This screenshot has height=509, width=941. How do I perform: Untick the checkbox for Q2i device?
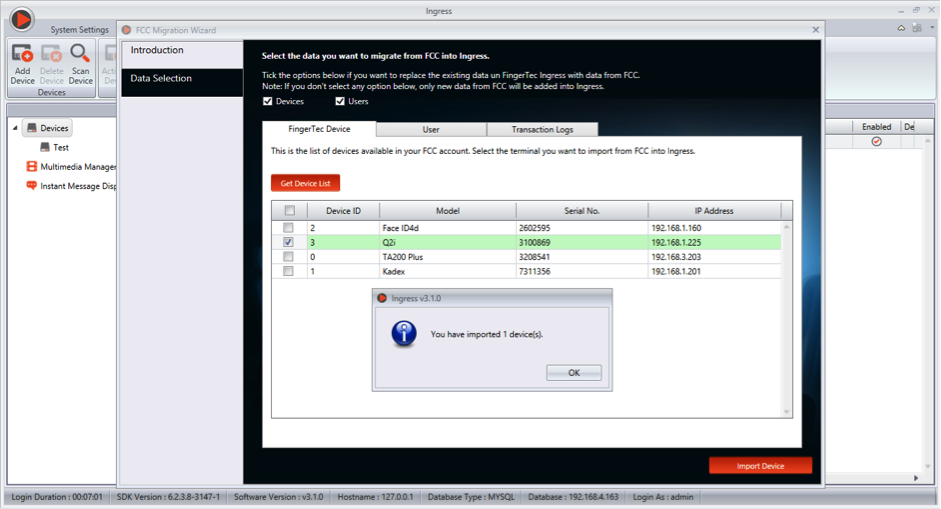pyautogui.click(x=289, y=242)
